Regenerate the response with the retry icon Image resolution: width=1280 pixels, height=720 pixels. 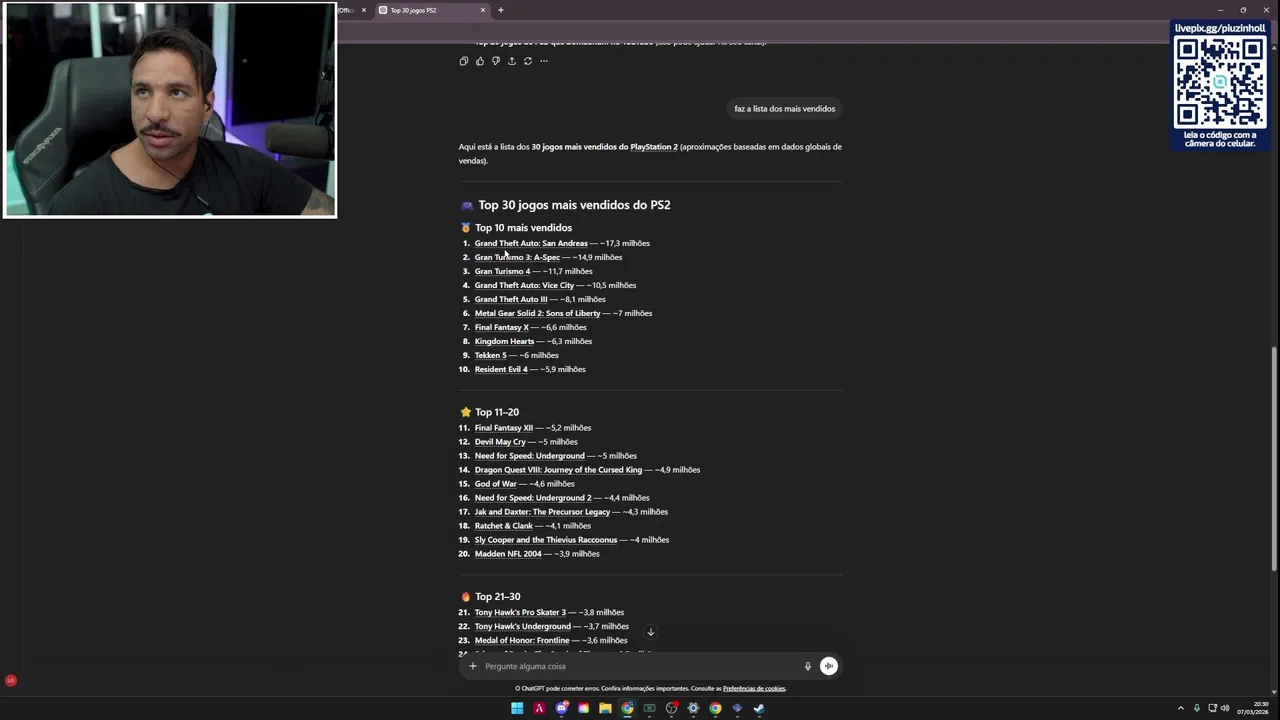(x=528, y=61)
